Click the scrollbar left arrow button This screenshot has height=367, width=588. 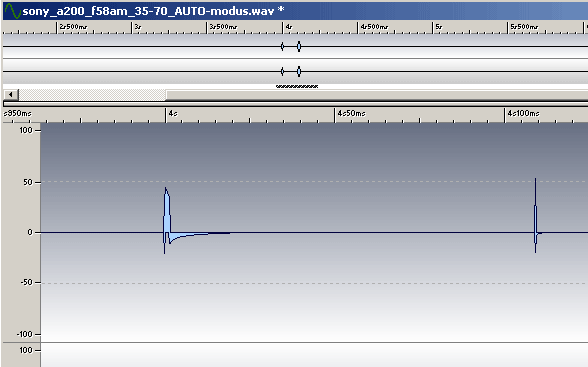11,94
